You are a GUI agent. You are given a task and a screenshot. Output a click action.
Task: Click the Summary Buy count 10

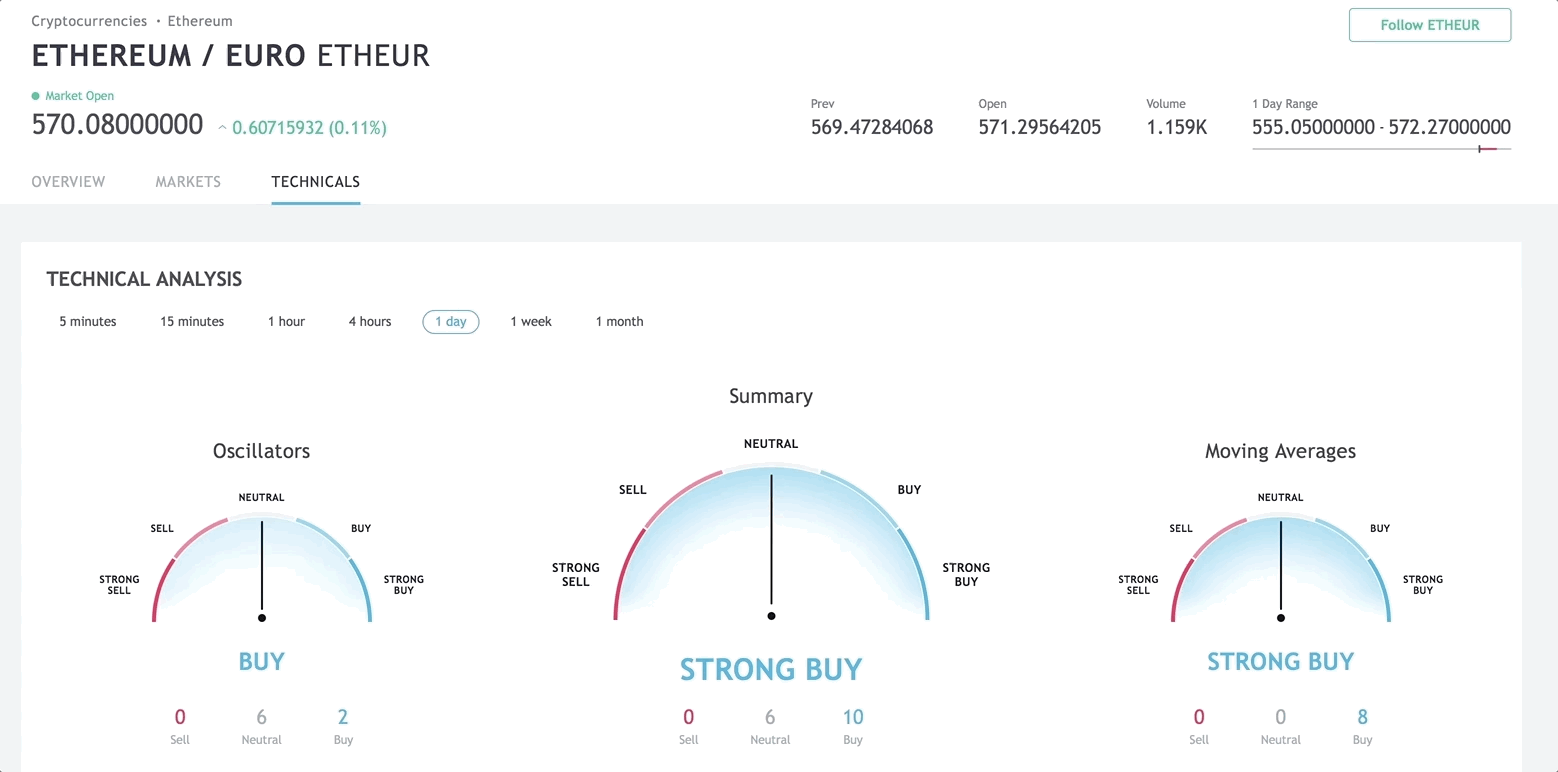853,717
